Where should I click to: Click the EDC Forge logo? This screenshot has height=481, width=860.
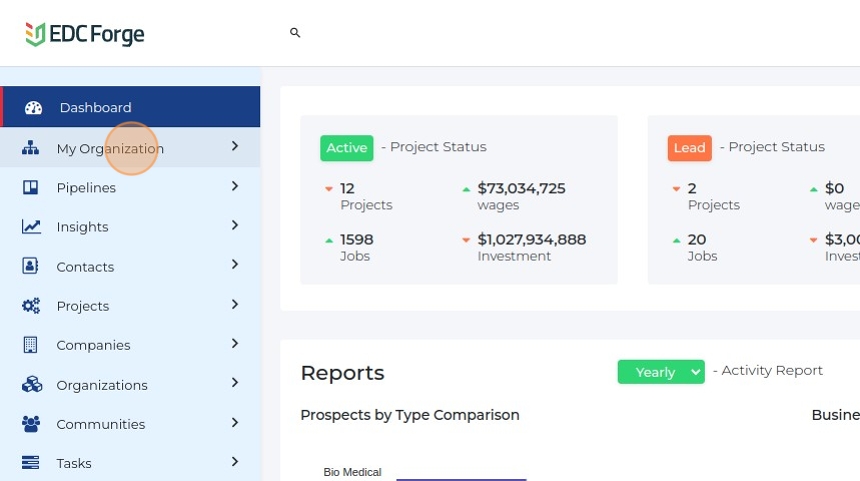pos(85,34)
